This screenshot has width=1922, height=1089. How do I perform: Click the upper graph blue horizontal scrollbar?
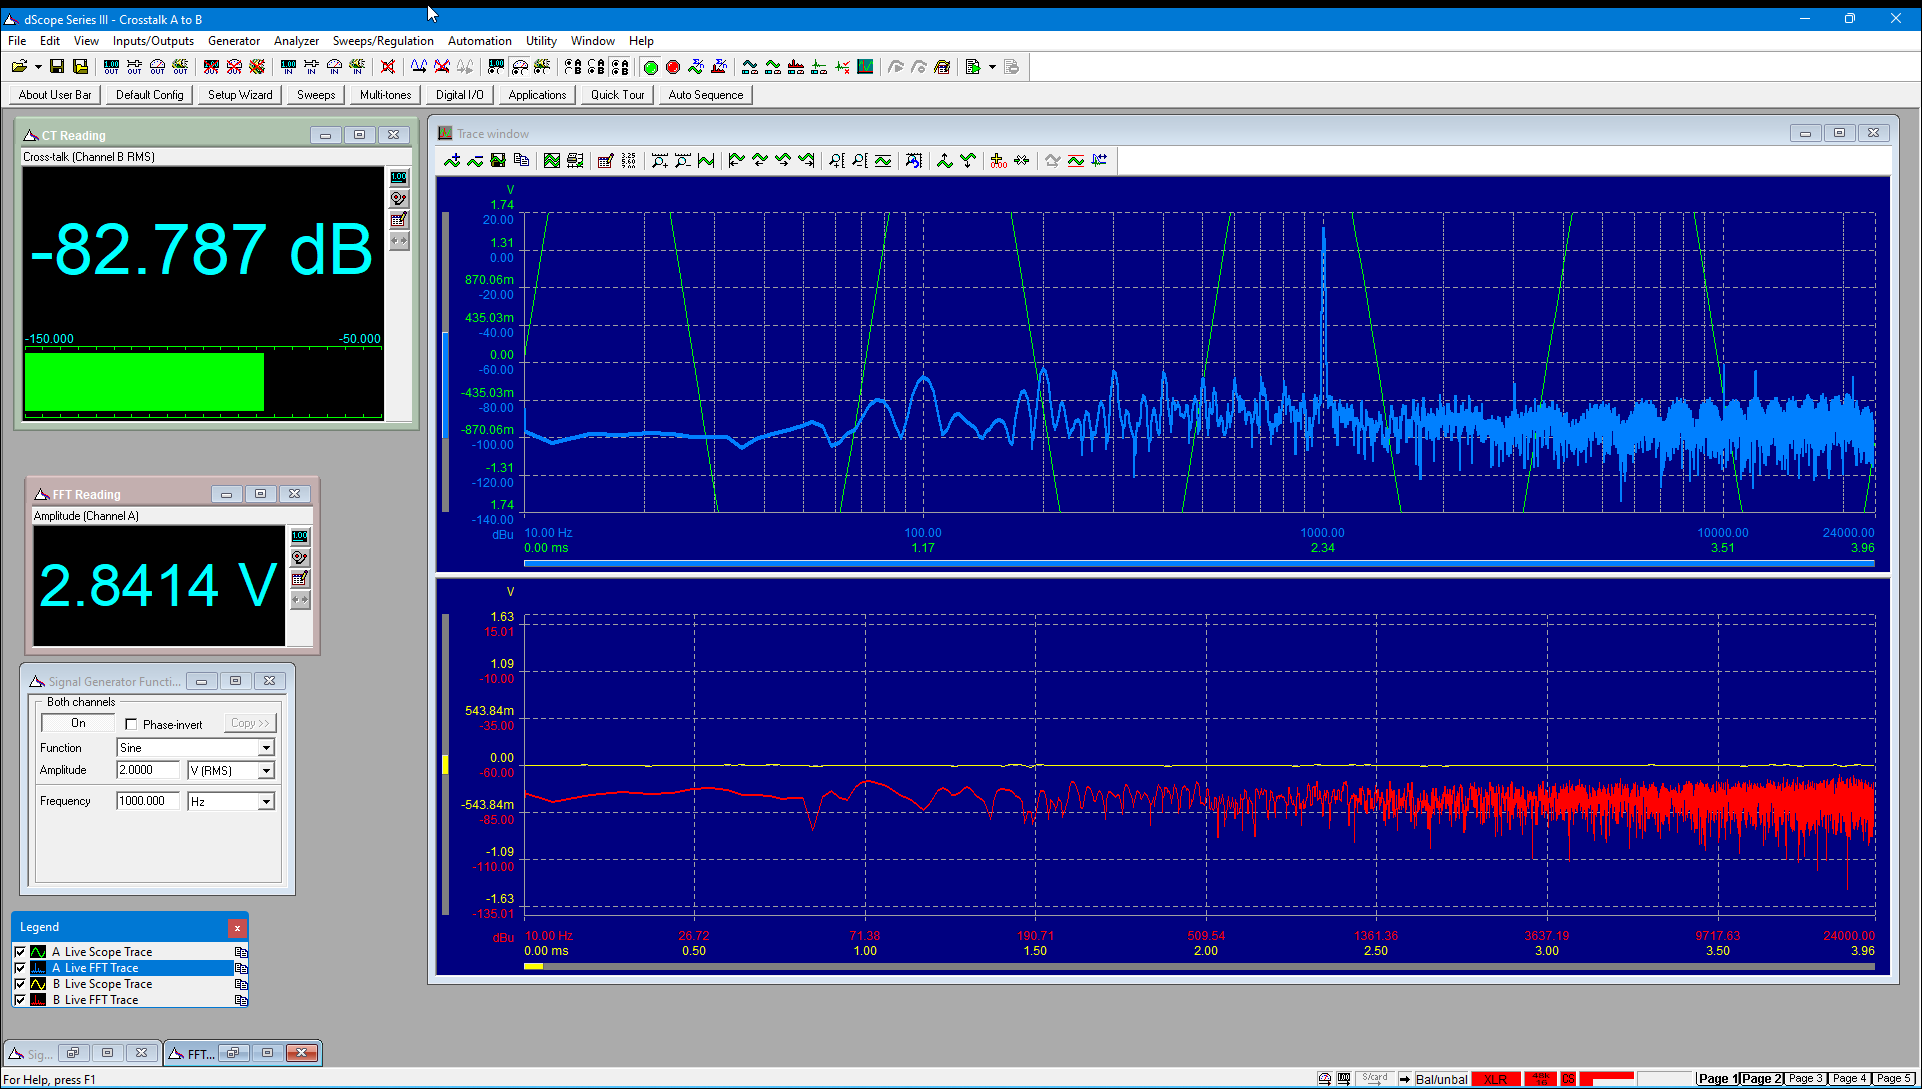point(1199,564)
